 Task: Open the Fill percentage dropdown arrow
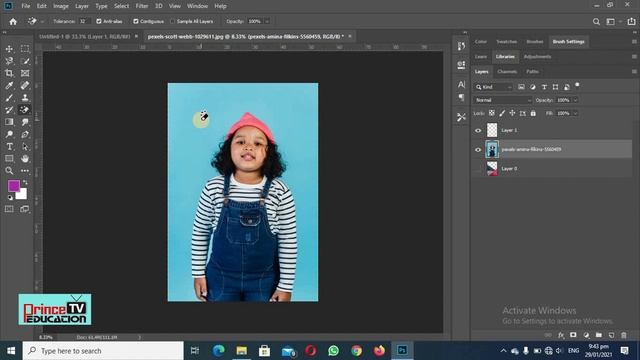coord(576,113)
